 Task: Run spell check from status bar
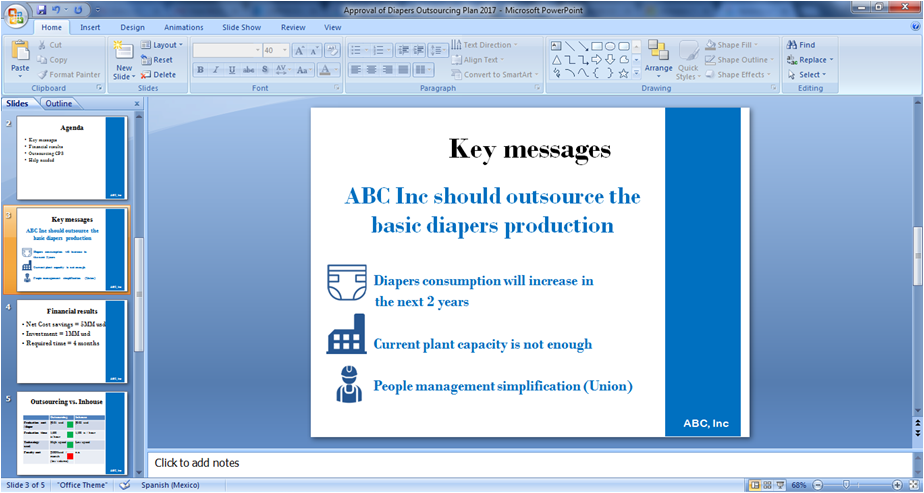click(124, 485)
